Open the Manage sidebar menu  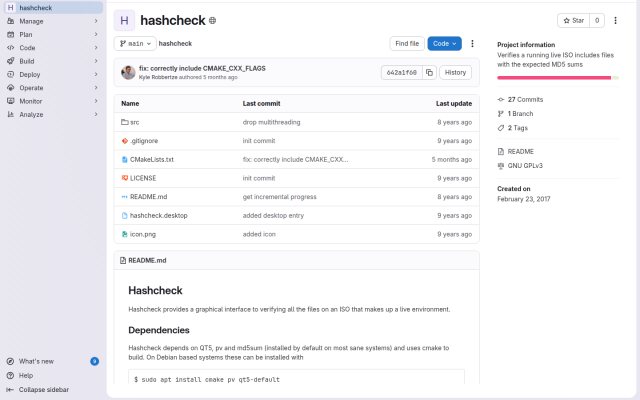[x=53, y=21]
